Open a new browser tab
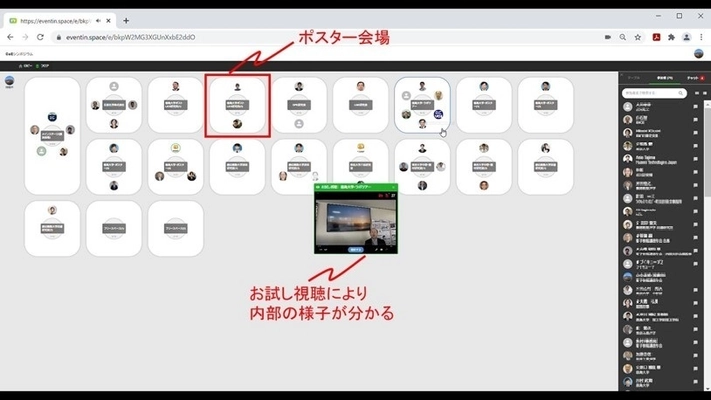This screenshot has width=711, height=400. point(126,20)
